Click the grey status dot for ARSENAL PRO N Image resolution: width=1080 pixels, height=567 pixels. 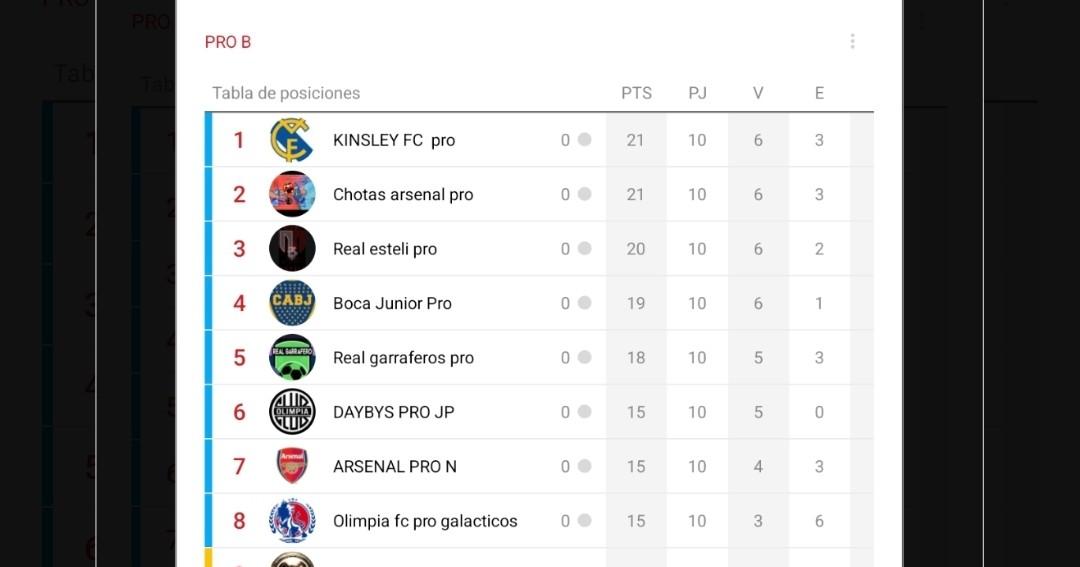(584, 466)
